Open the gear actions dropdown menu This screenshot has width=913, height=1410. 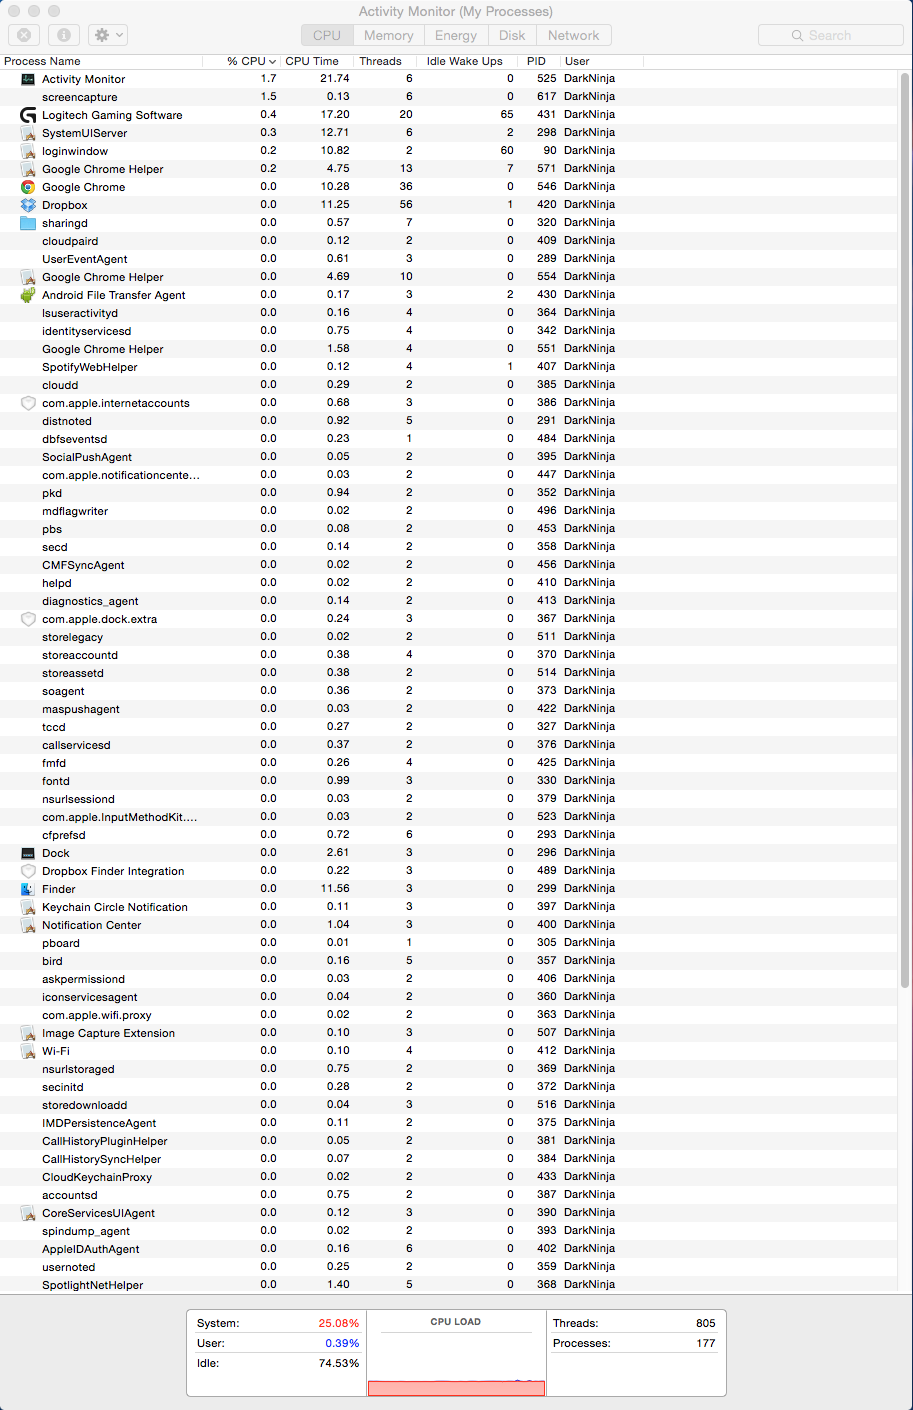click(x=108, y=35)
